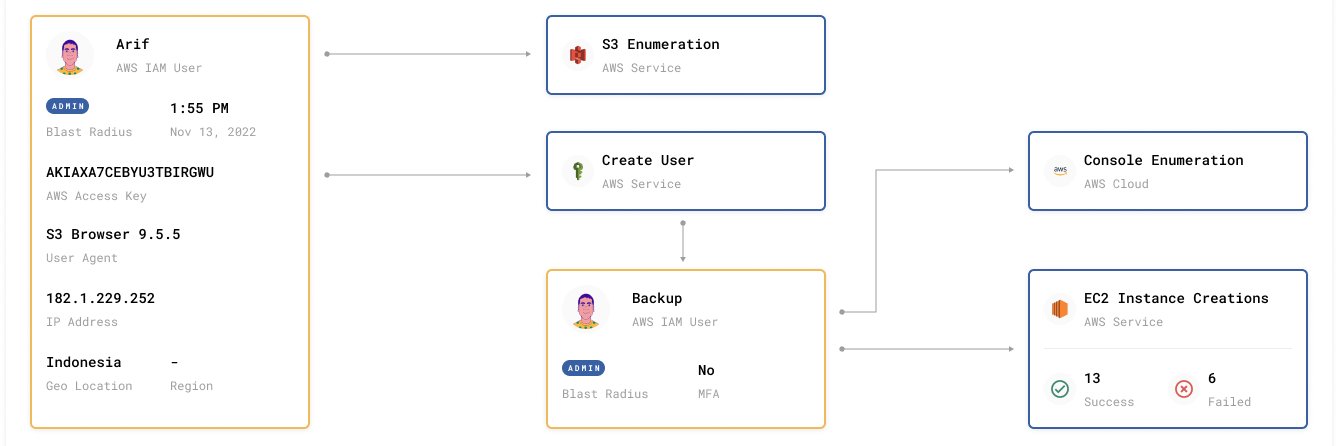Viewport: 1338px width, 446px height.
Task: Click the green Success checkmark icon
Action: click(x=1059, y=390)
